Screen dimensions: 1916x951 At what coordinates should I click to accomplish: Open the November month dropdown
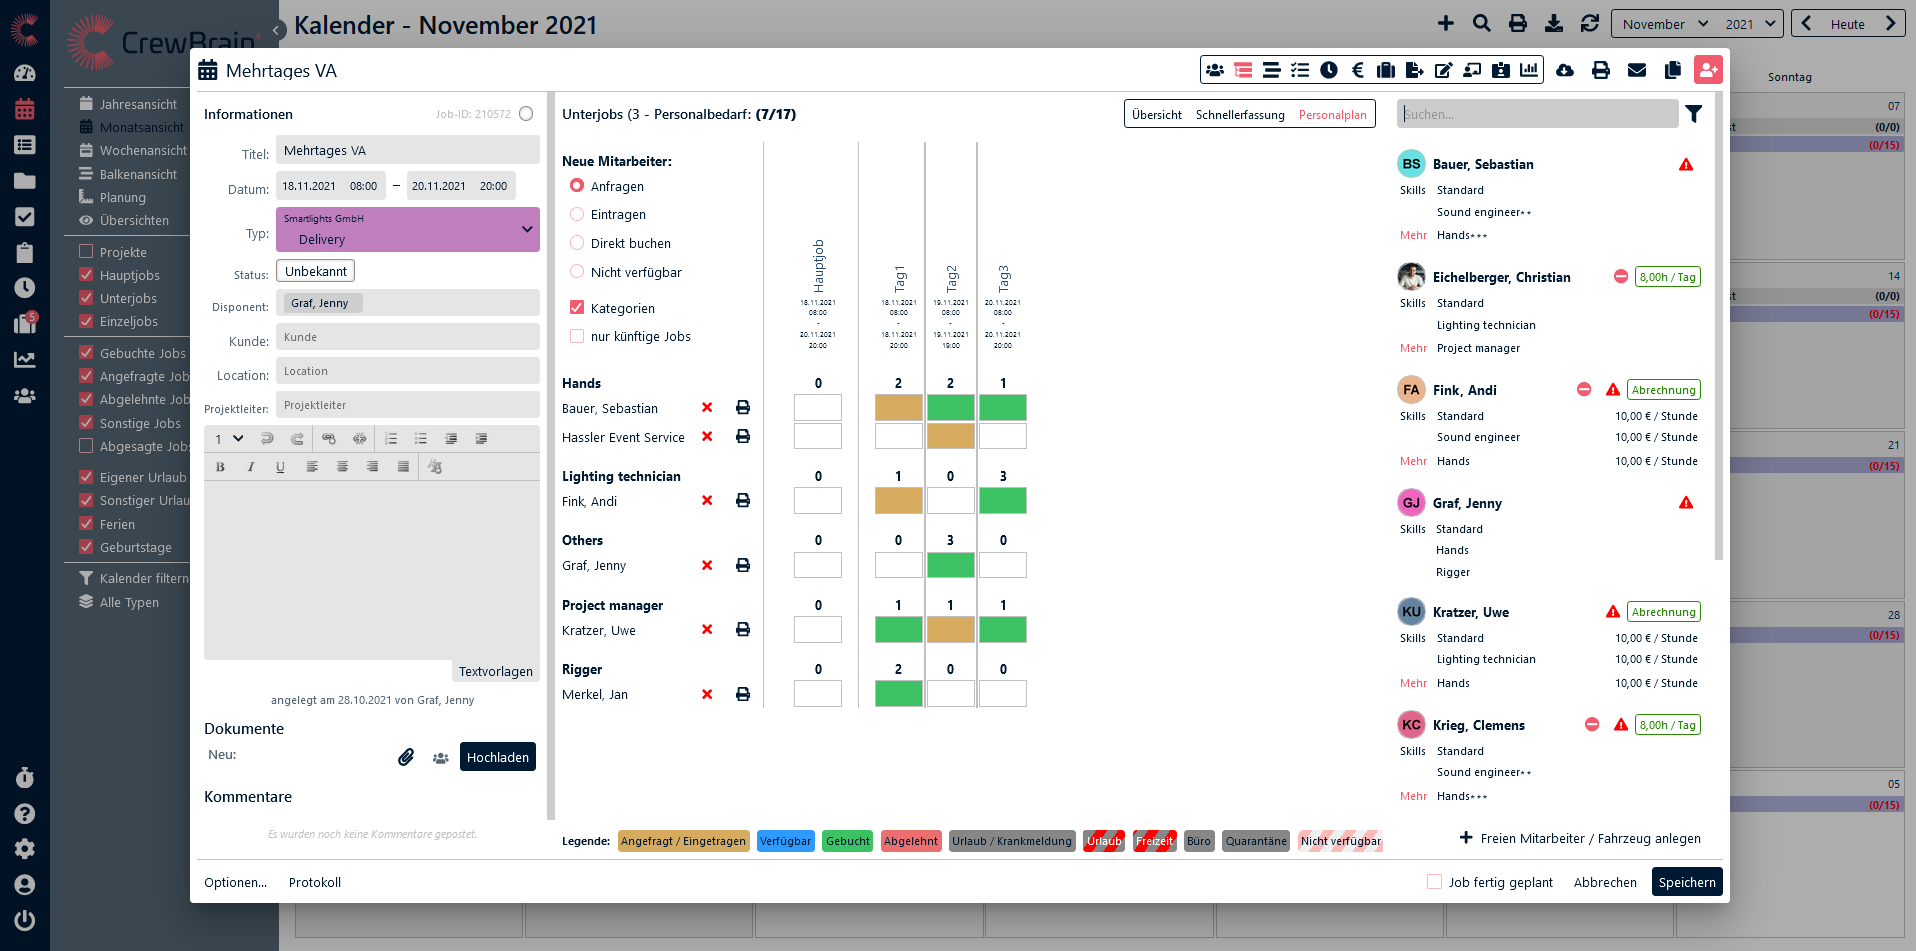pyautogui.click(x=1665, y=24)
